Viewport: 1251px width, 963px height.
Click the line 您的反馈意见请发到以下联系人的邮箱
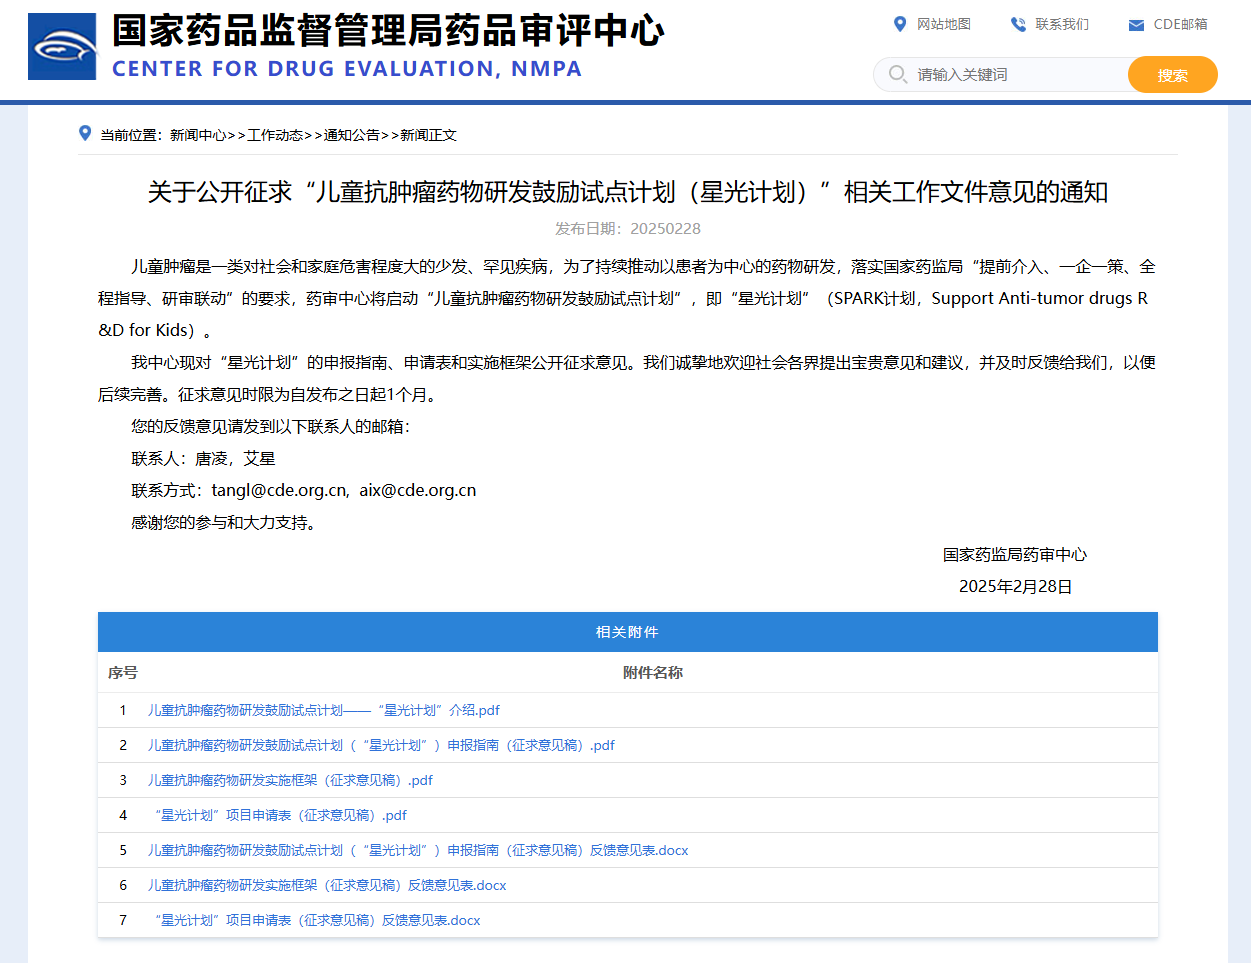tap(270, 426)
